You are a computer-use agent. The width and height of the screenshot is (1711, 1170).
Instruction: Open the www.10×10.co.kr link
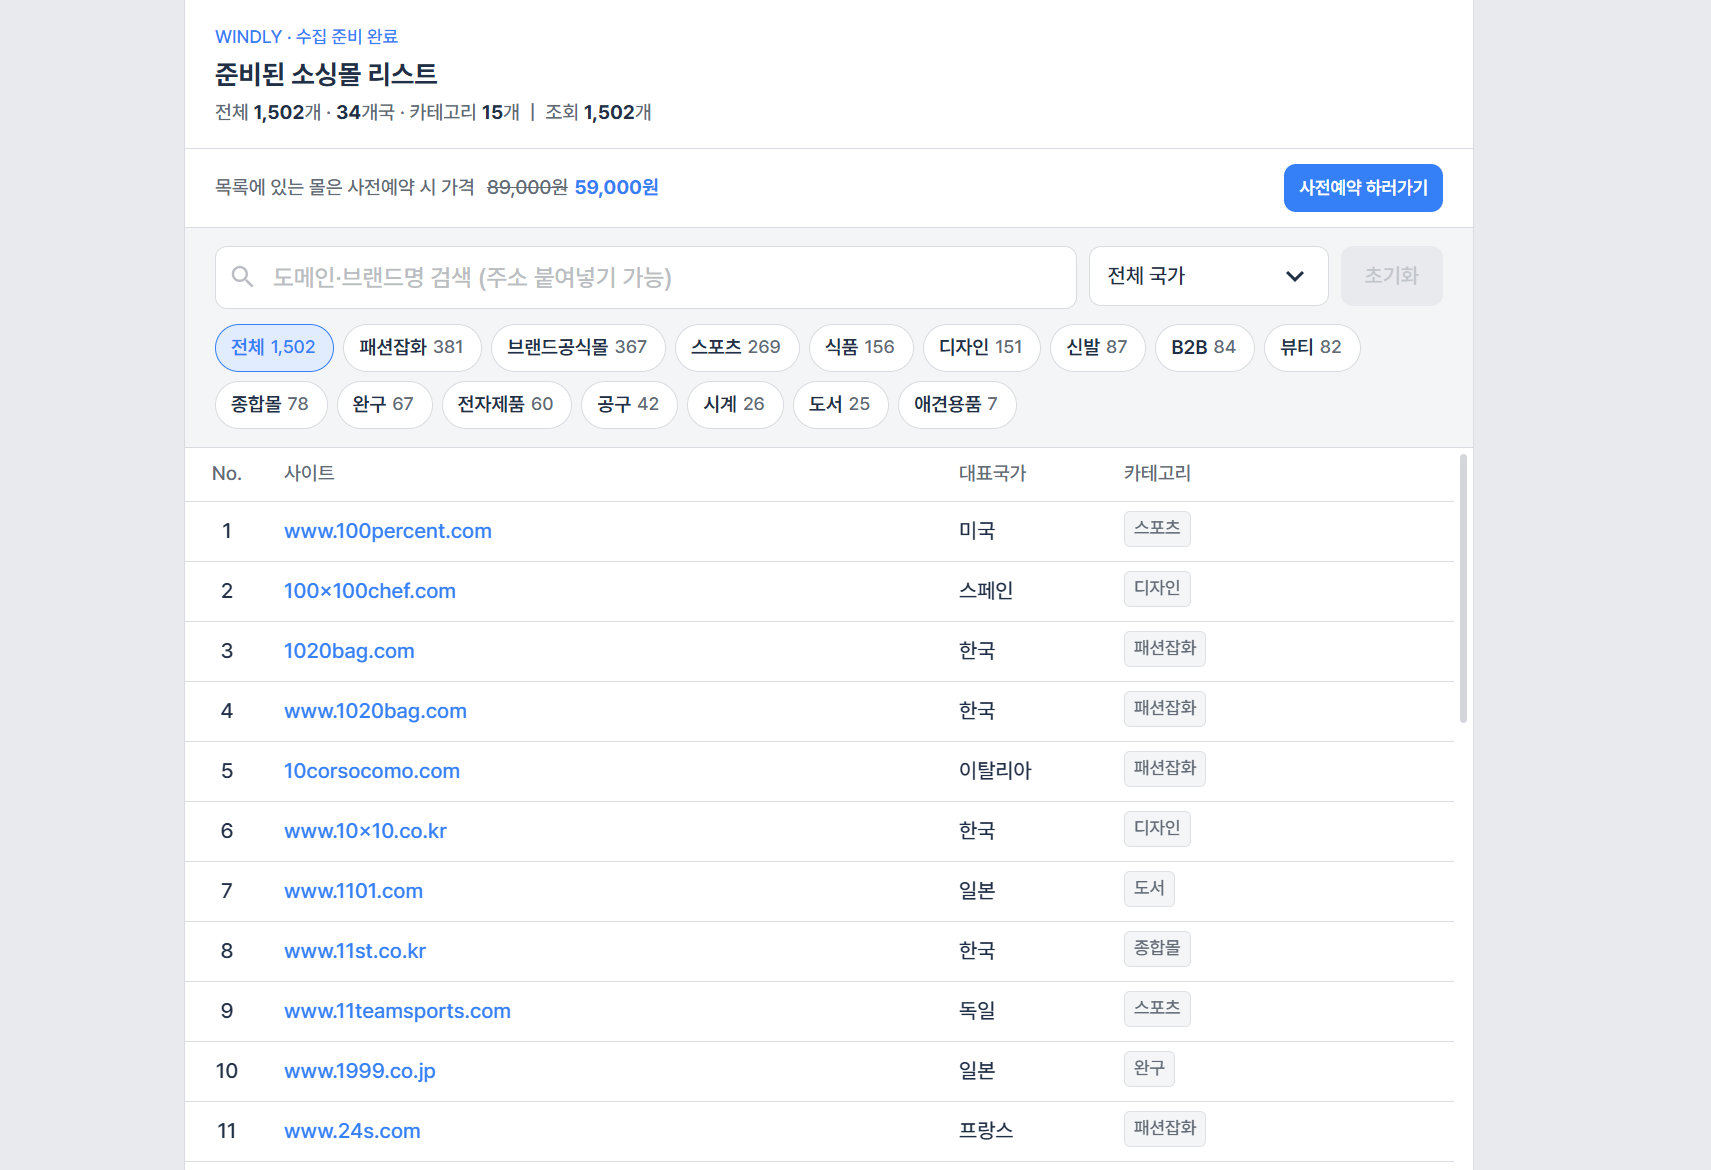(x=365, y=831)
